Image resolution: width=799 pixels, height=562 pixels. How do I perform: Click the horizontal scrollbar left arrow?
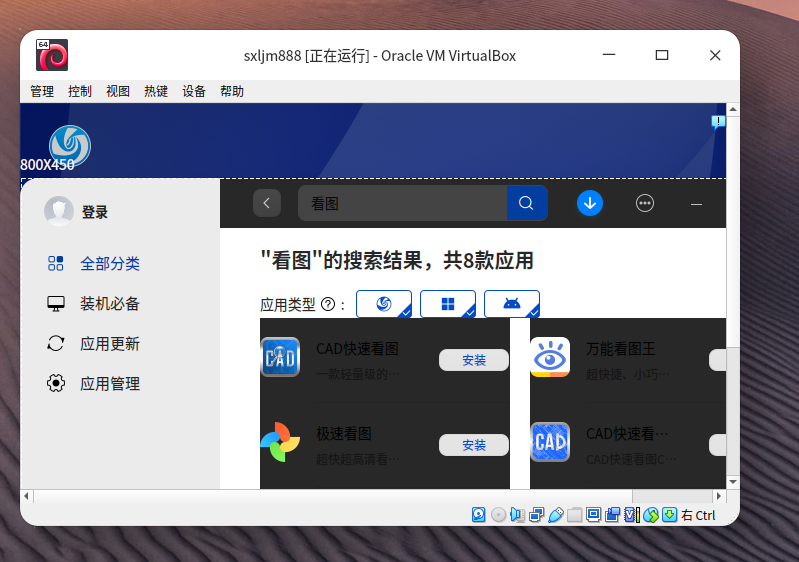click(26, 496)
